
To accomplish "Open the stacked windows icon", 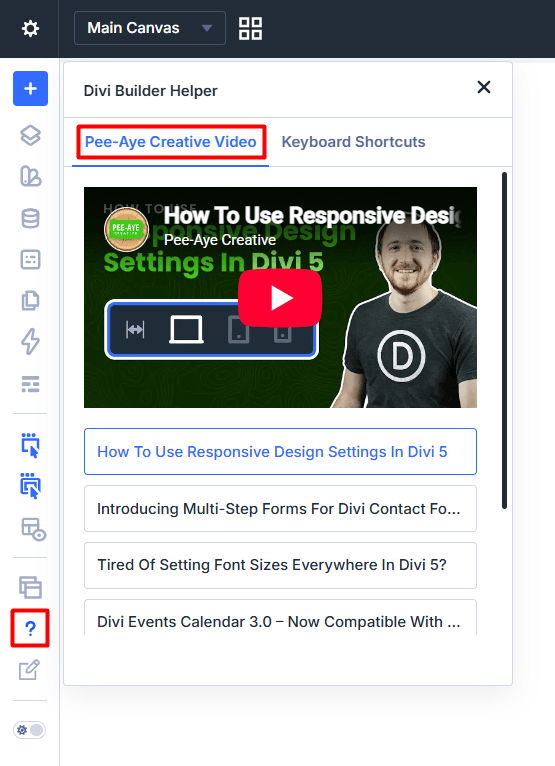I will coord(30,587).
